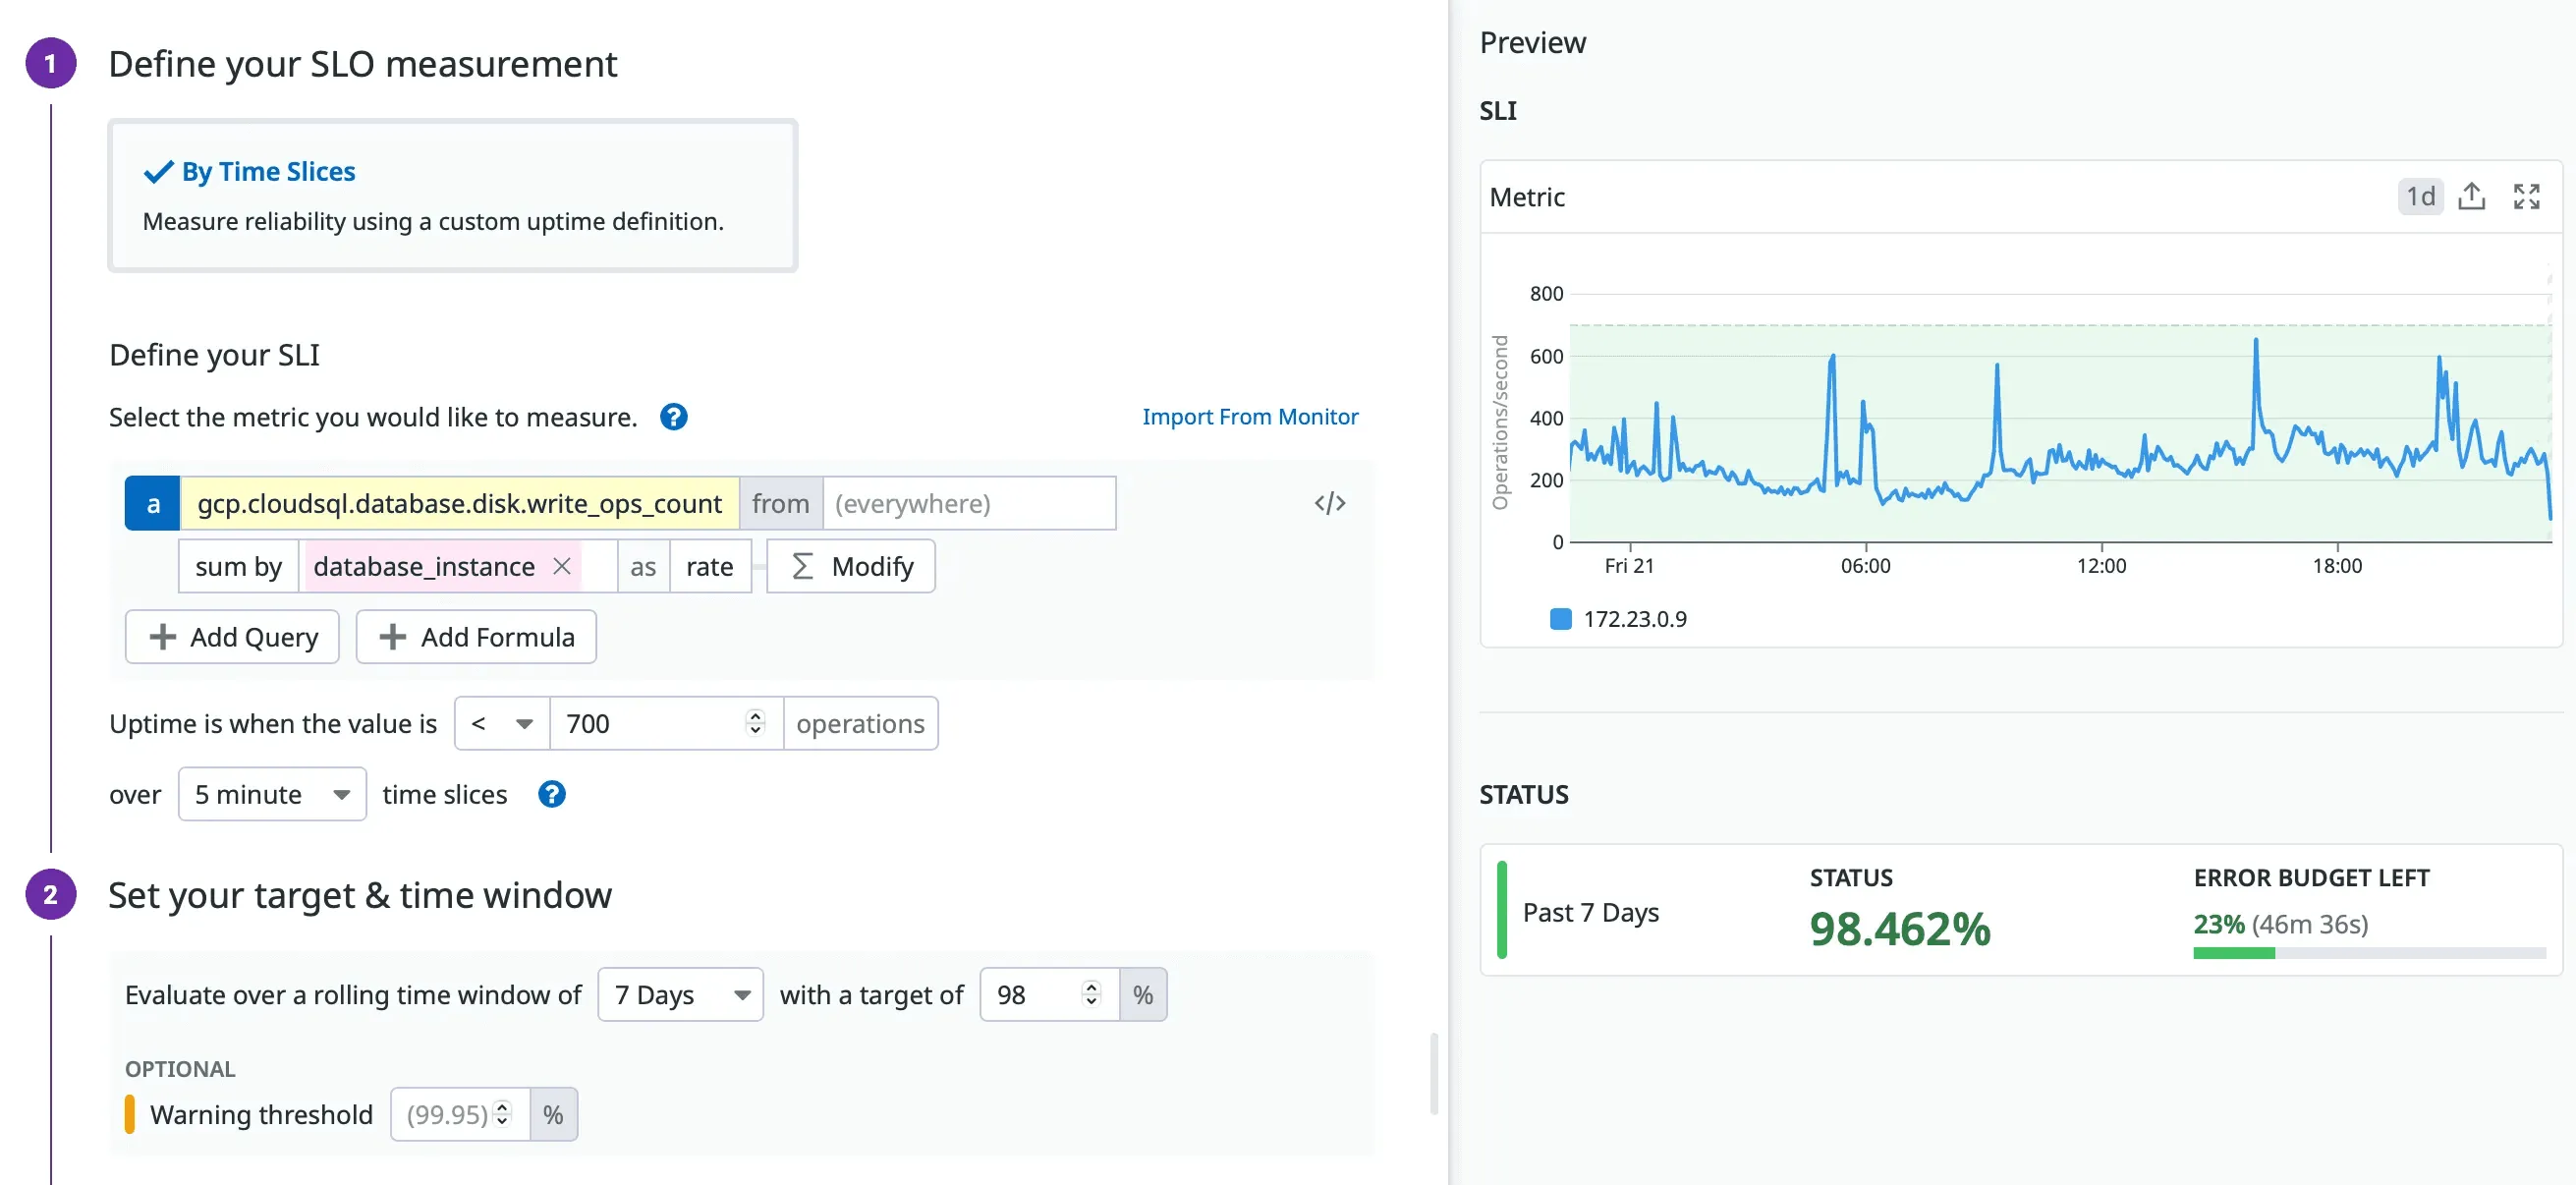Switch the query to code editor view
Screen dimensions: 2576x1185
pos(1330,503)
